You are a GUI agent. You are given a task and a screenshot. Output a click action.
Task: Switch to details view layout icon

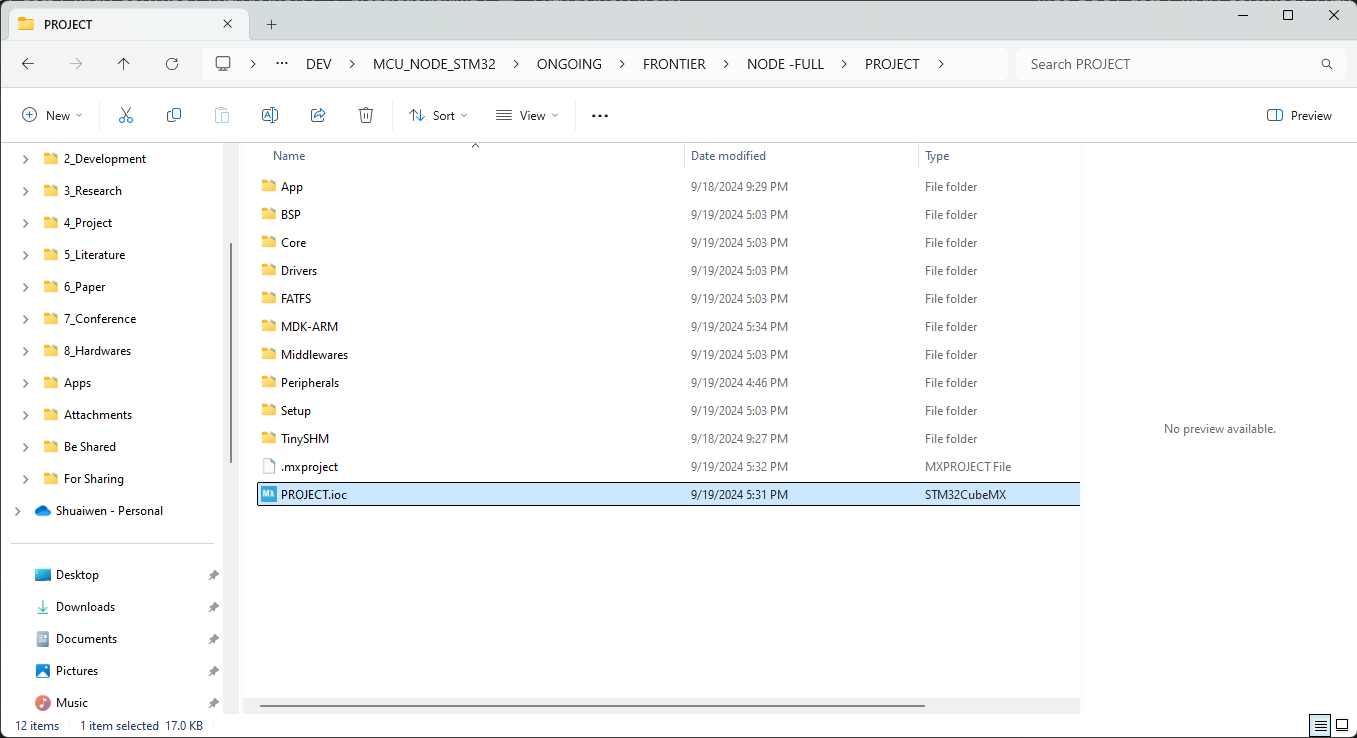pyautogui.click(x=1320, y=725)
